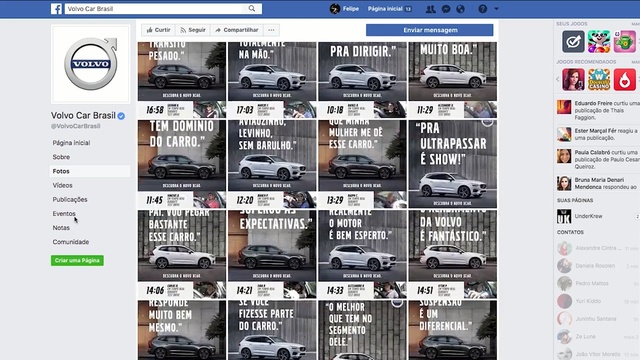The image size is (640, 360).
Task: Open photo "MUITO BOA" with white car
Action: coord(453,80)
